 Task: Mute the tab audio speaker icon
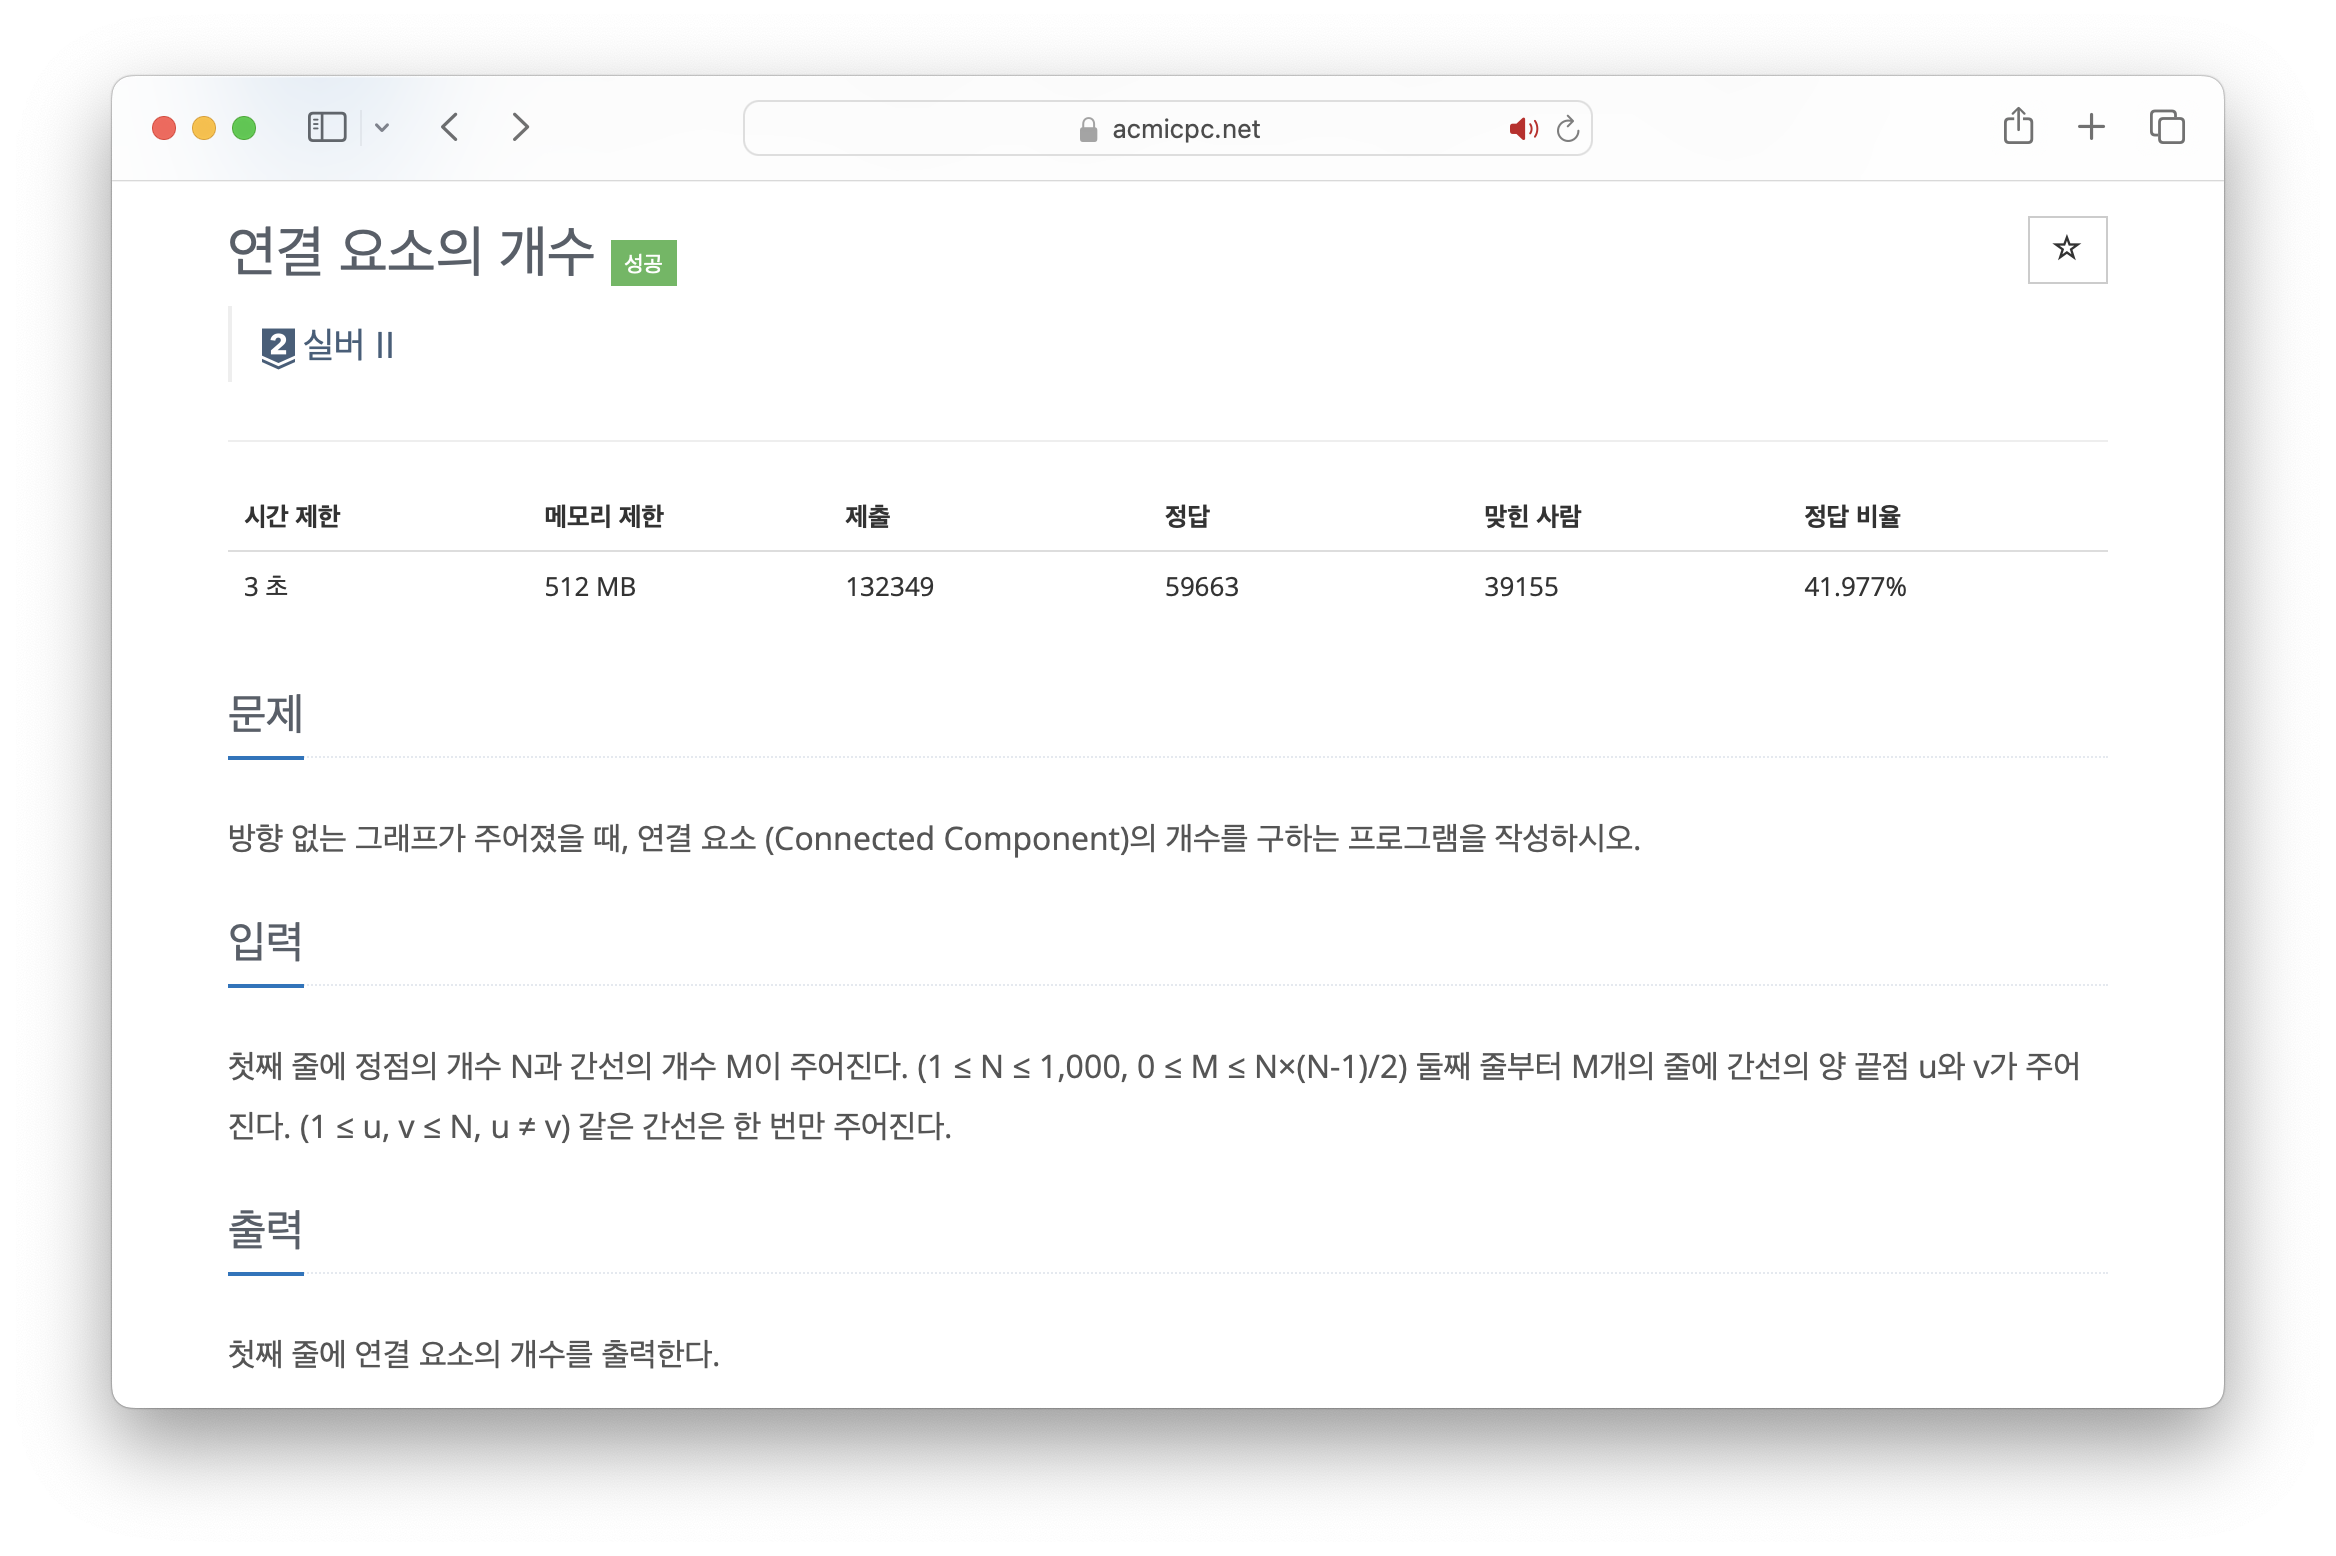pyautogui.click(x=1522, y=129)
